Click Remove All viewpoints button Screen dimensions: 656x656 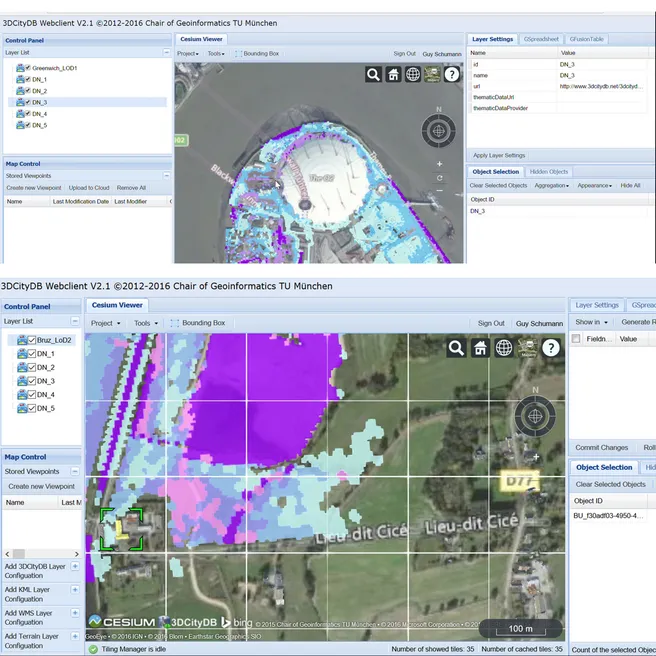131,188
